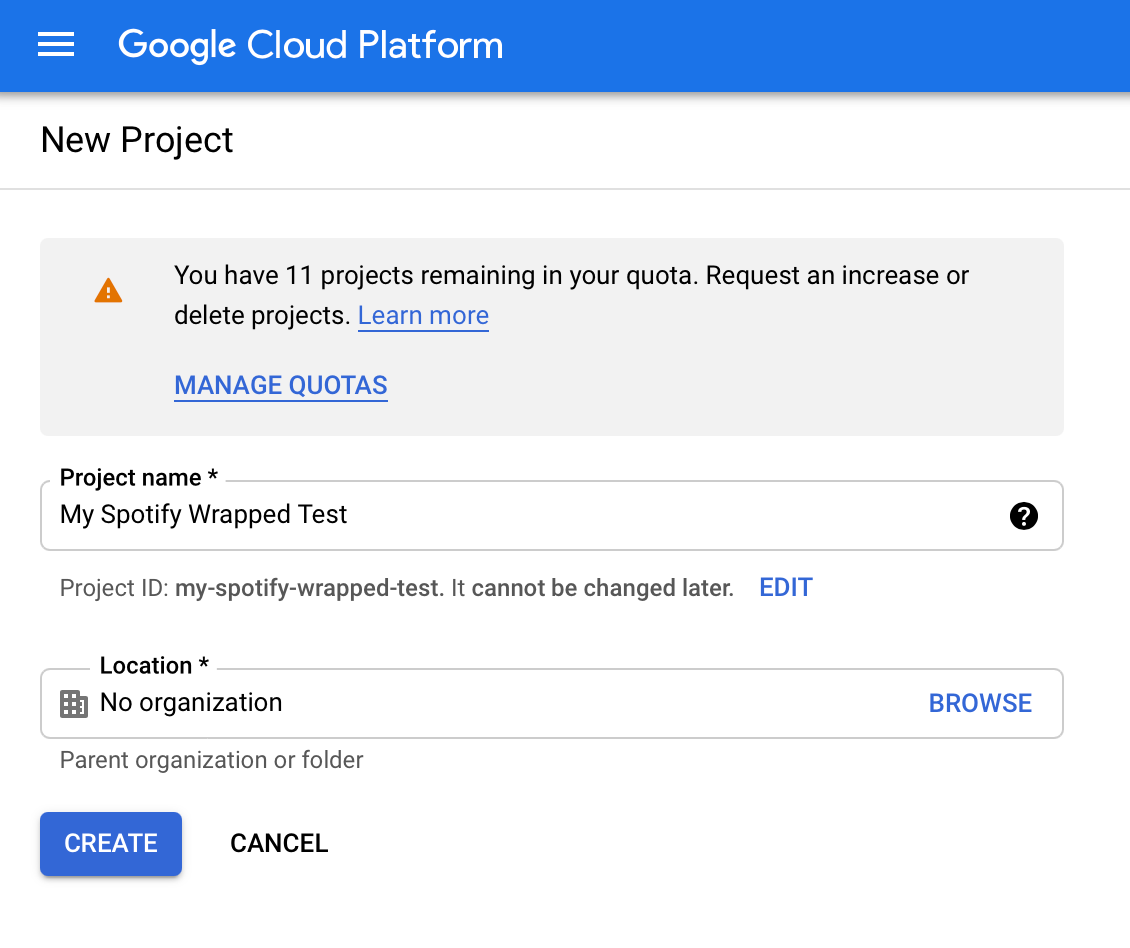
Task: Open the hamburger navigation menu
Action: coord(56,45)
